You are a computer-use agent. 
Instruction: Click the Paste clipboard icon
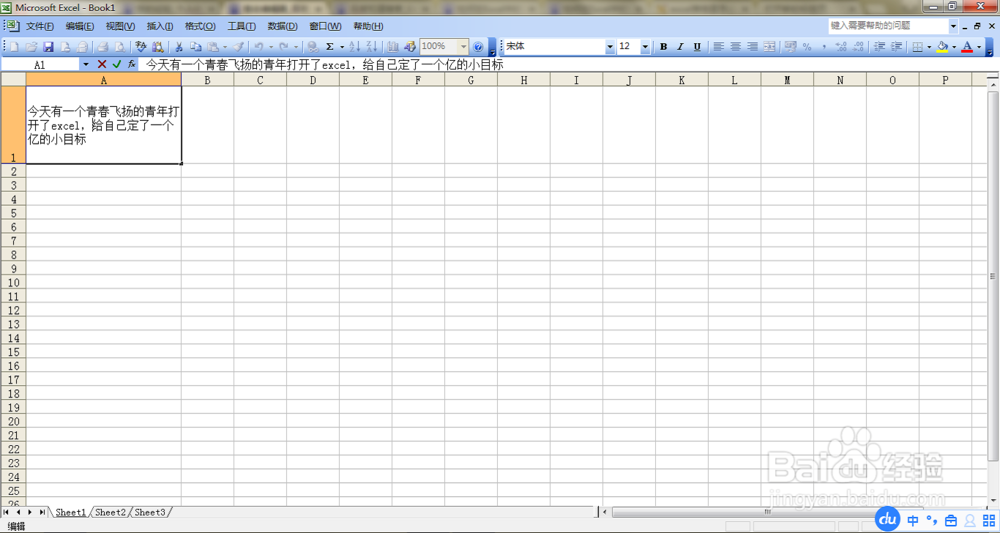[212, 47]
